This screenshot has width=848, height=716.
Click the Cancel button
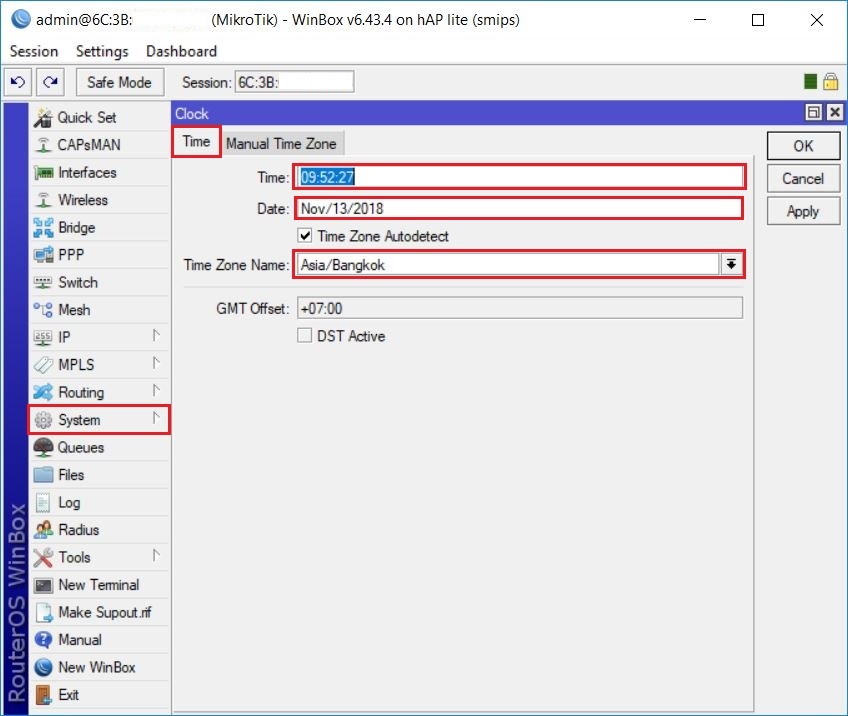[803, 178]
